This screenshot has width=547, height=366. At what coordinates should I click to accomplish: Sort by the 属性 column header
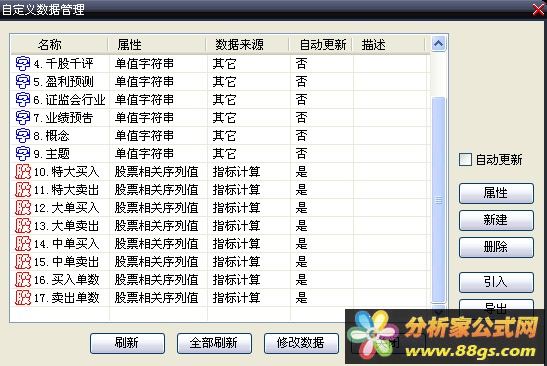click(x=157, y=45)
